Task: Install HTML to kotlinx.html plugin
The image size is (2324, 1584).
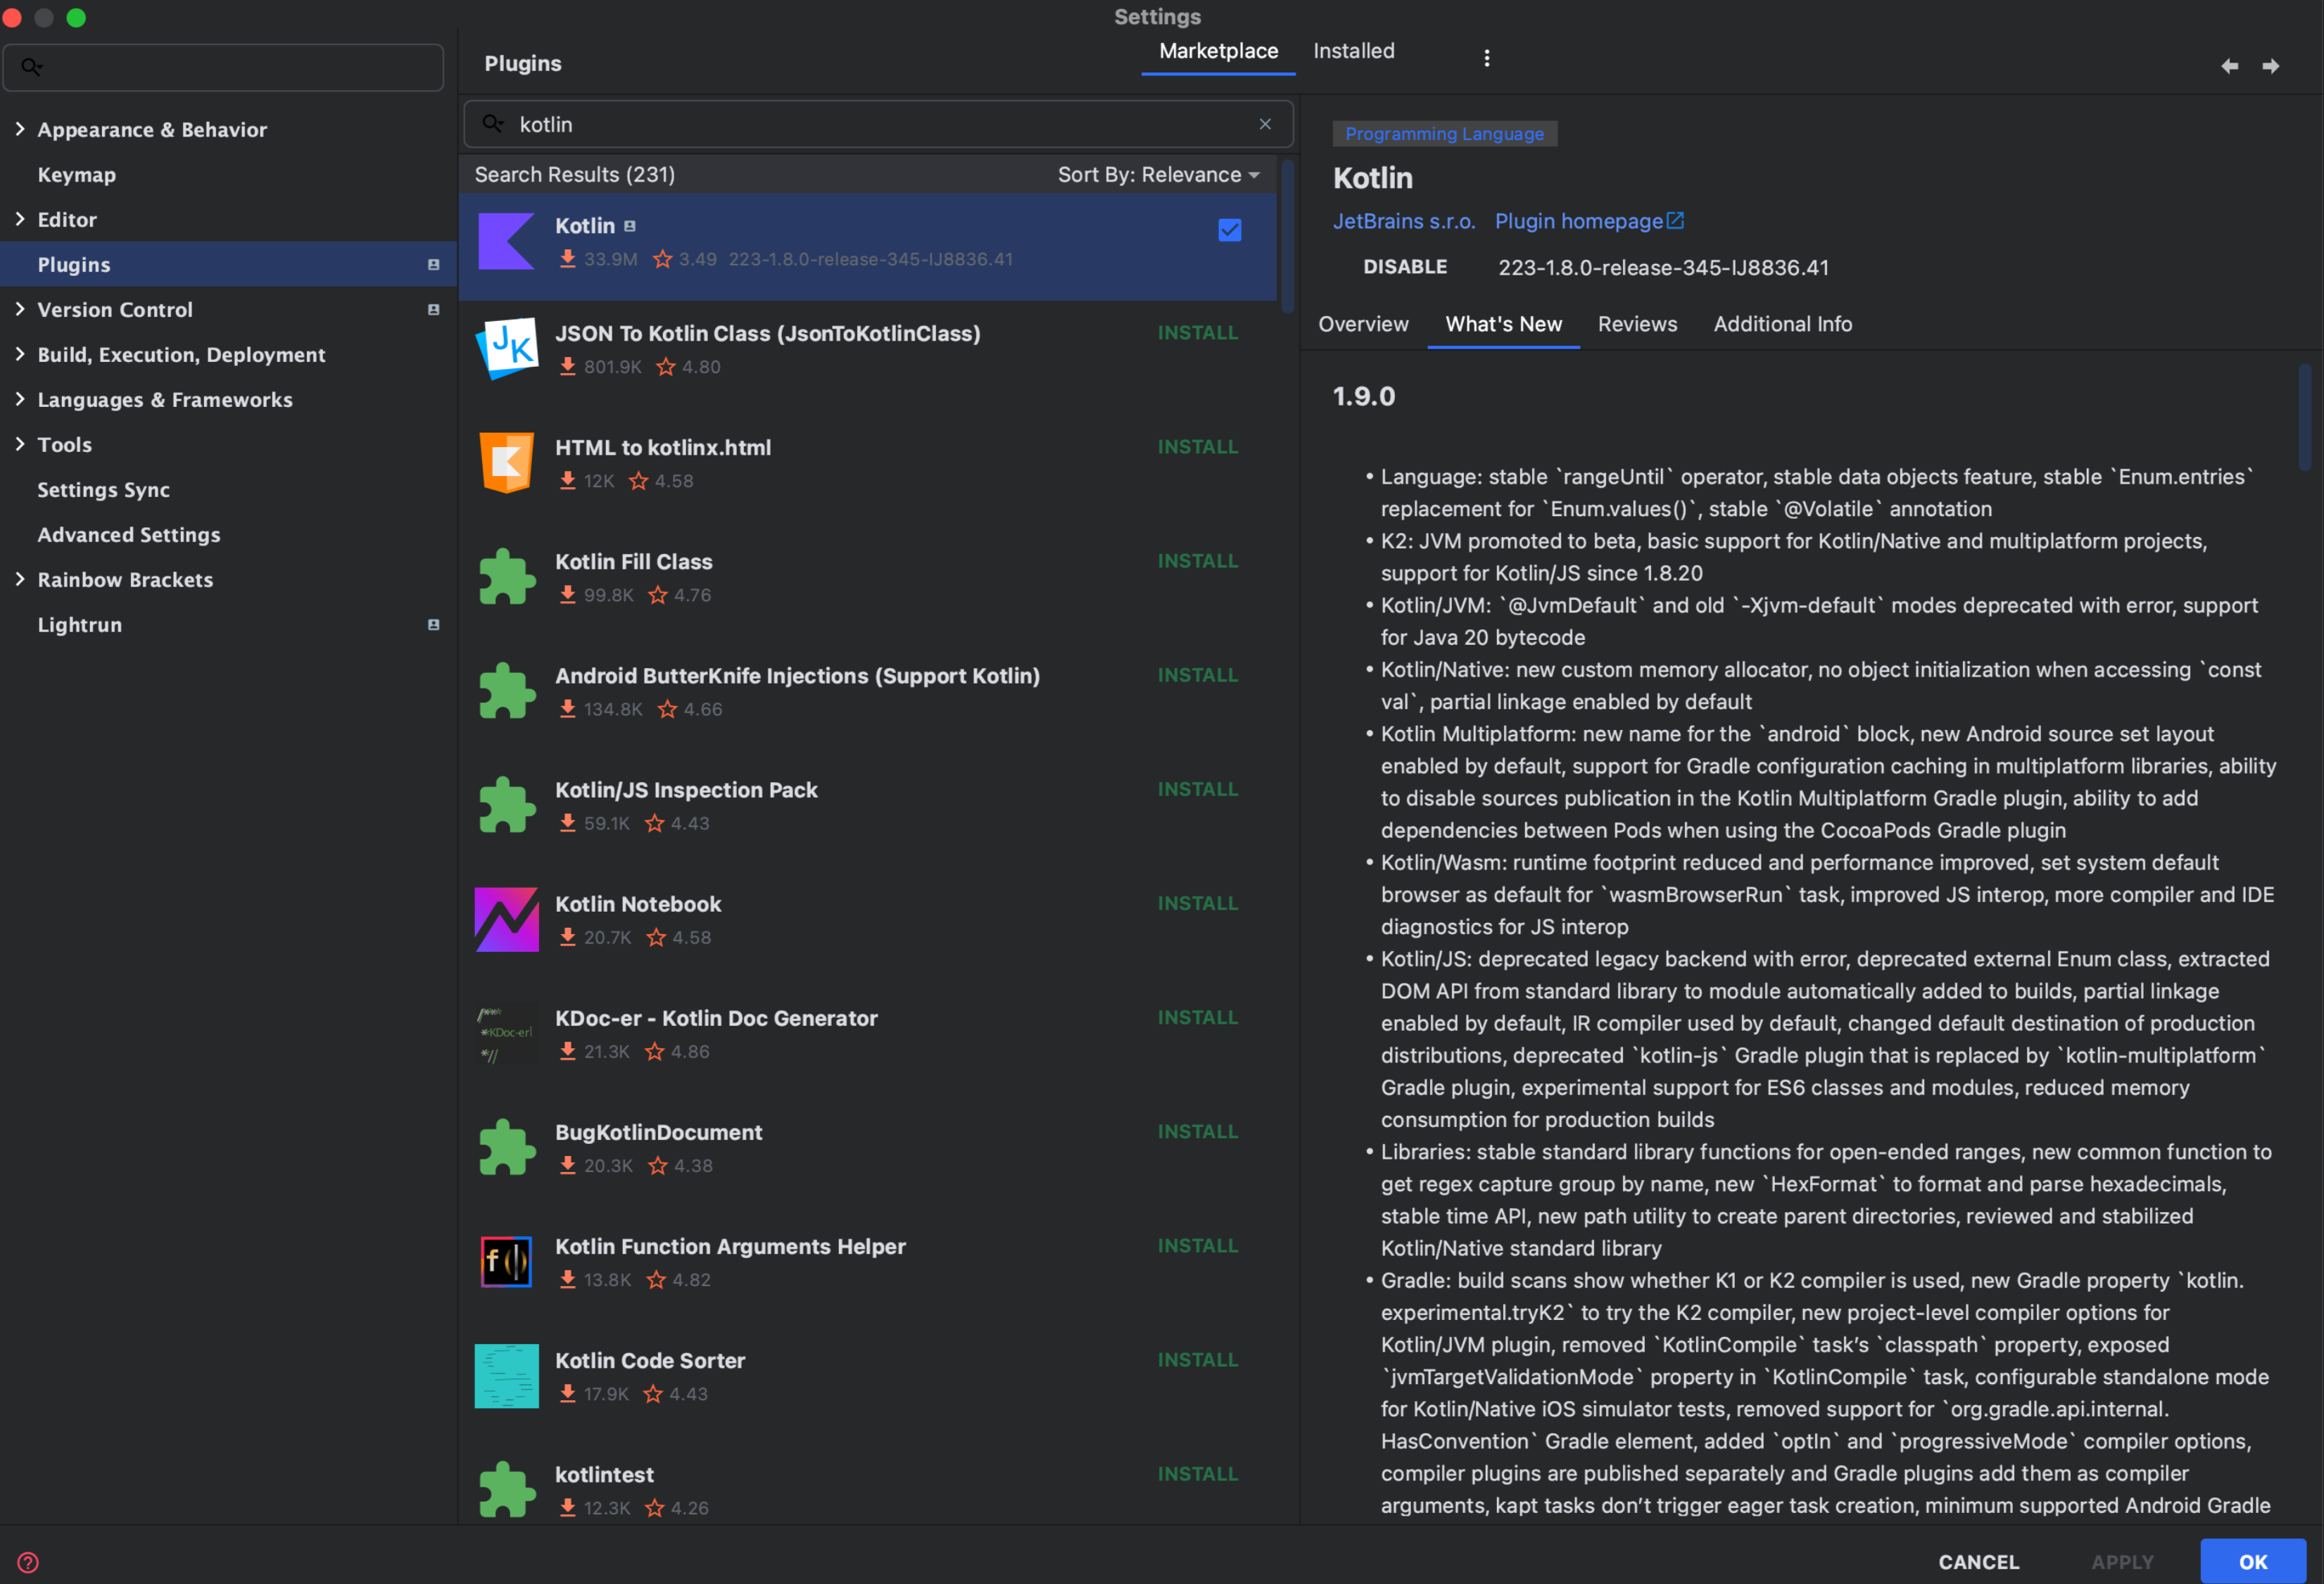Action: [x=1197, y=447]
